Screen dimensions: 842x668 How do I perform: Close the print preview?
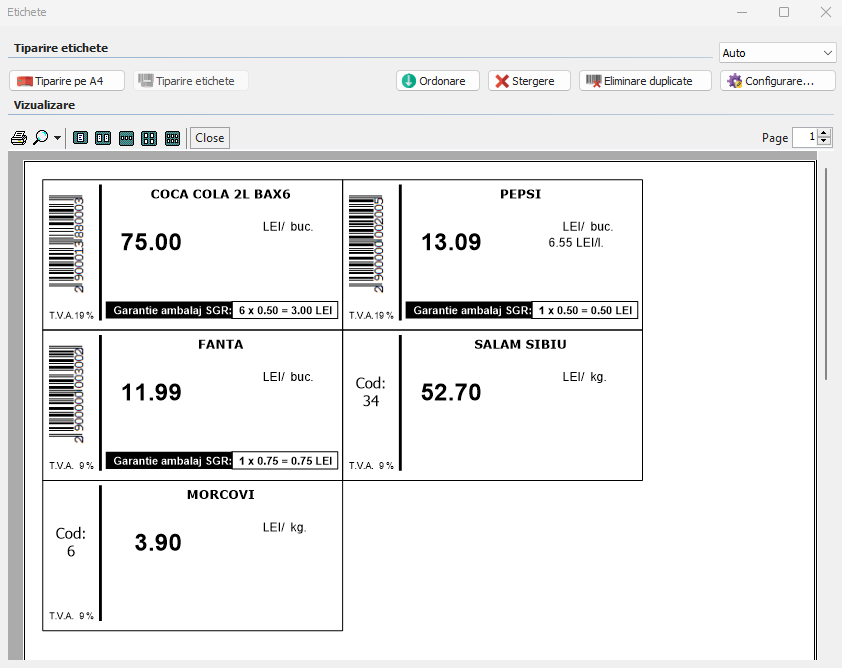tap(209, 138)
